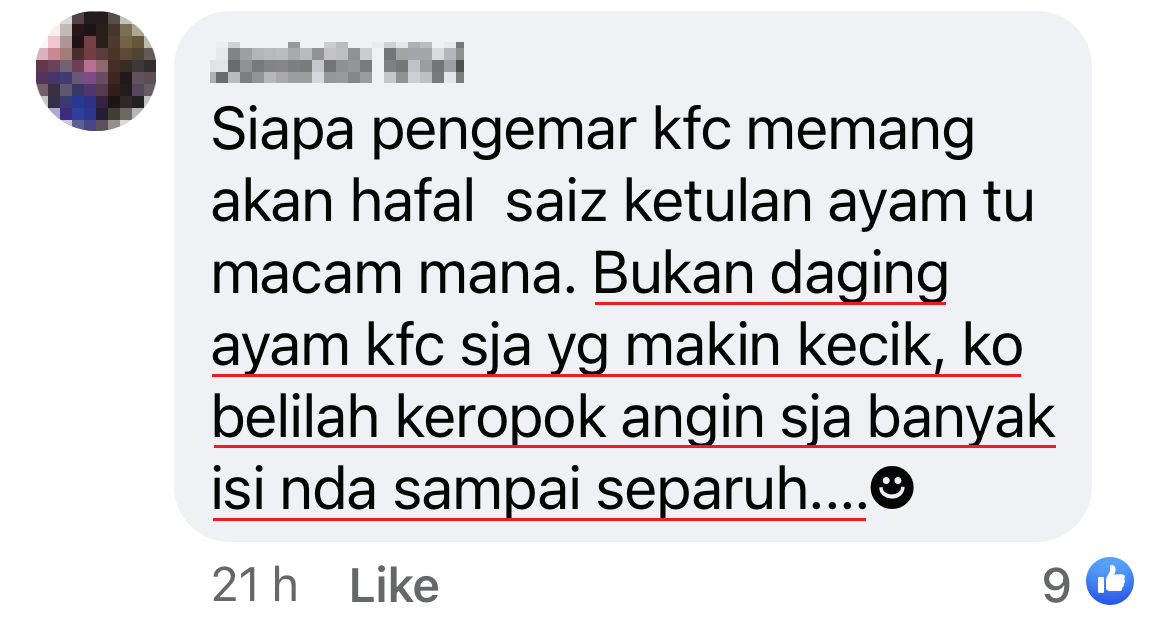Screen dimensions: 1170x617
Task: Open the blurred commenter name
Action: coord(337,63)
